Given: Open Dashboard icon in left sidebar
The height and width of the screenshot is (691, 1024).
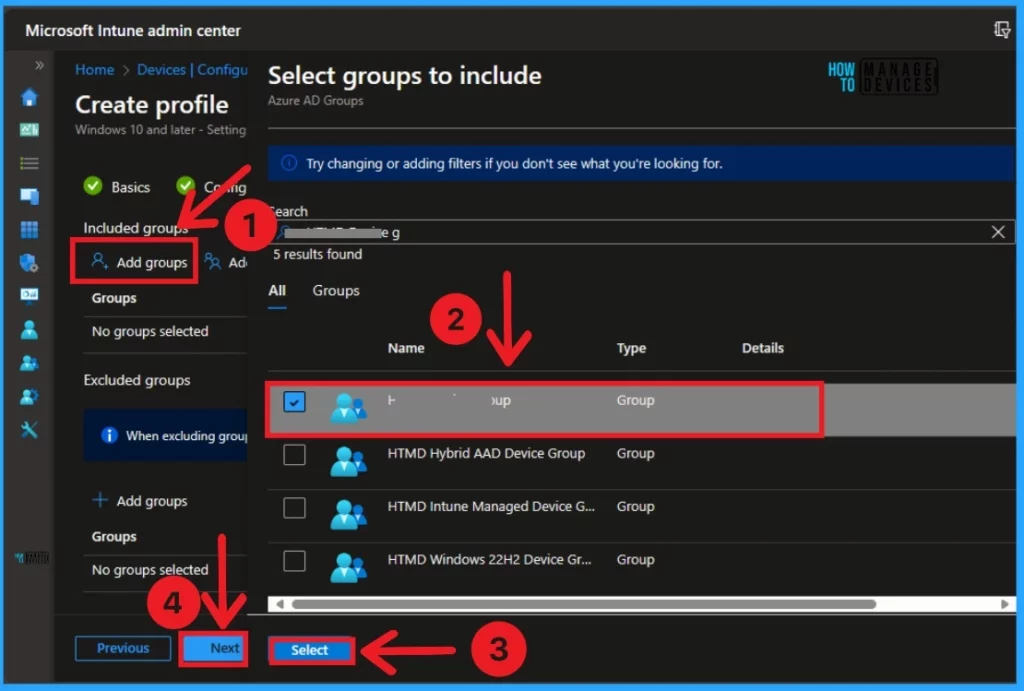Looking at the screenshot, I should (29, 130).
